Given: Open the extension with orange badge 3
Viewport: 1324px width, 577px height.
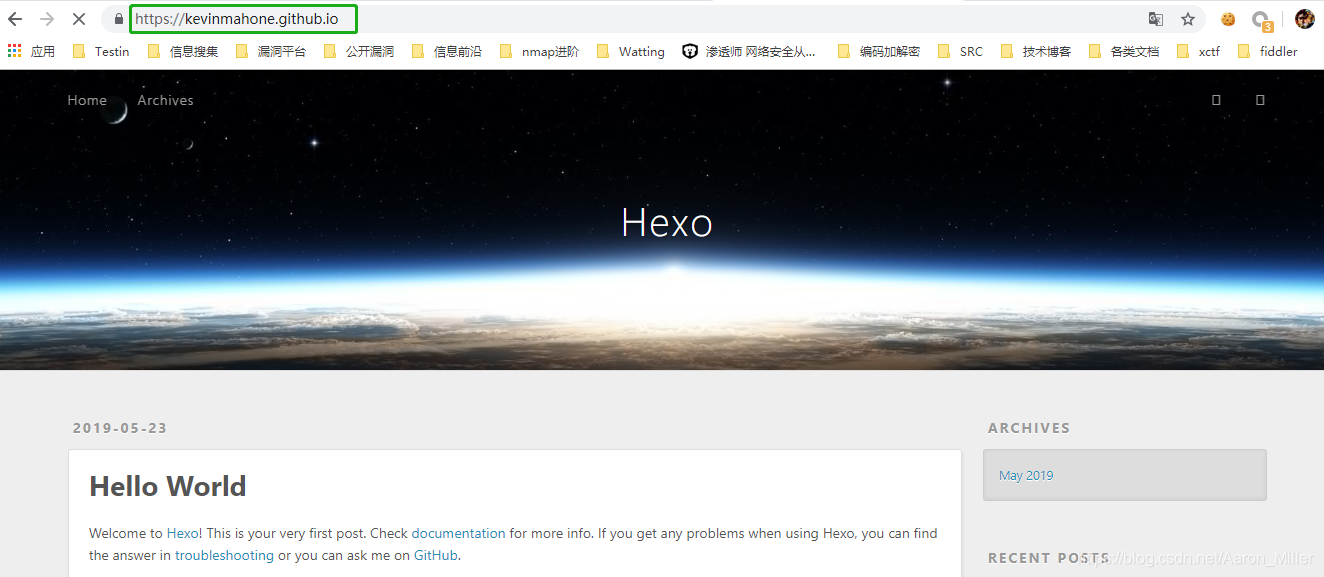Looking at the screenshot, I should (x=1262, y=20).
